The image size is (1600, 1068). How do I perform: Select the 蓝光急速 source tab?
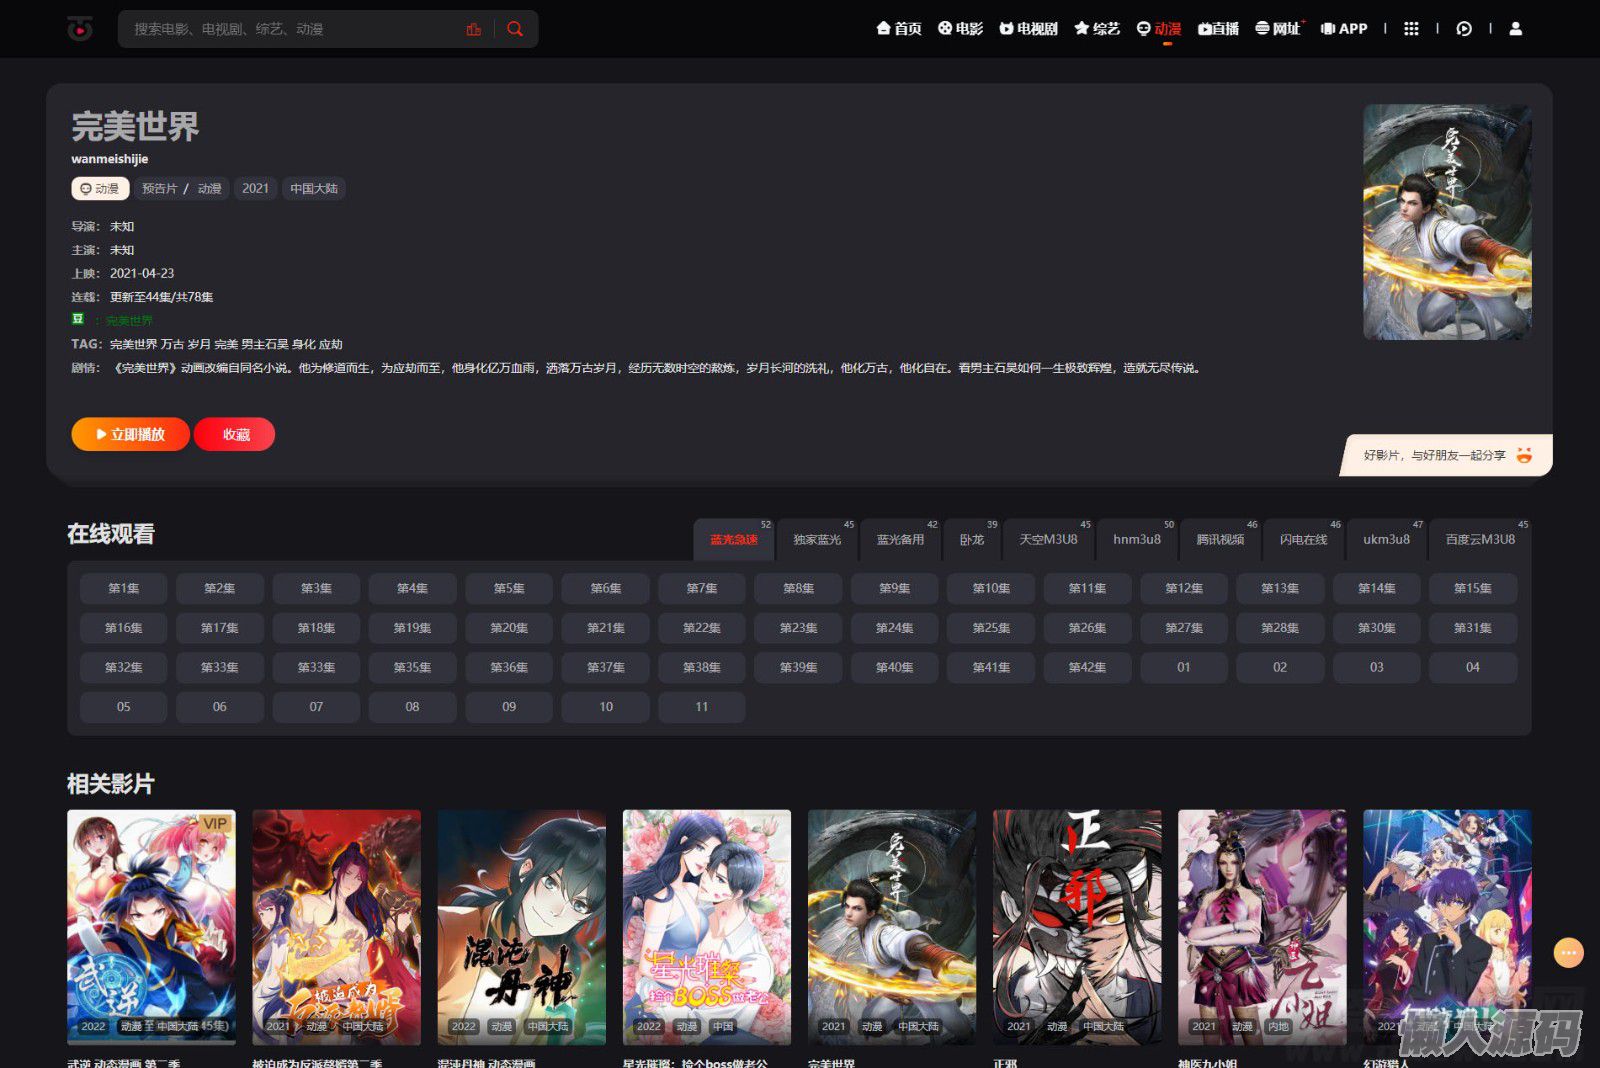pos(734,540)
